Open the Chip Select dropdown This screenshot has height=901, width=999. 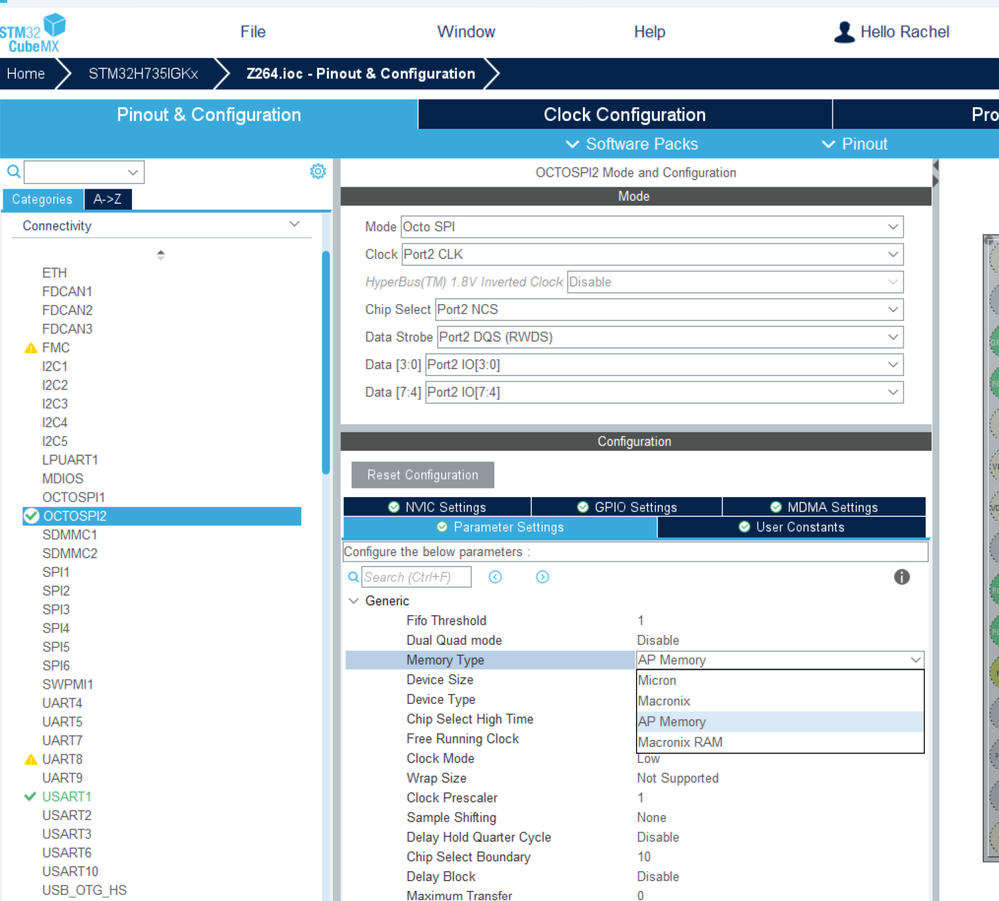pos(669,310)
